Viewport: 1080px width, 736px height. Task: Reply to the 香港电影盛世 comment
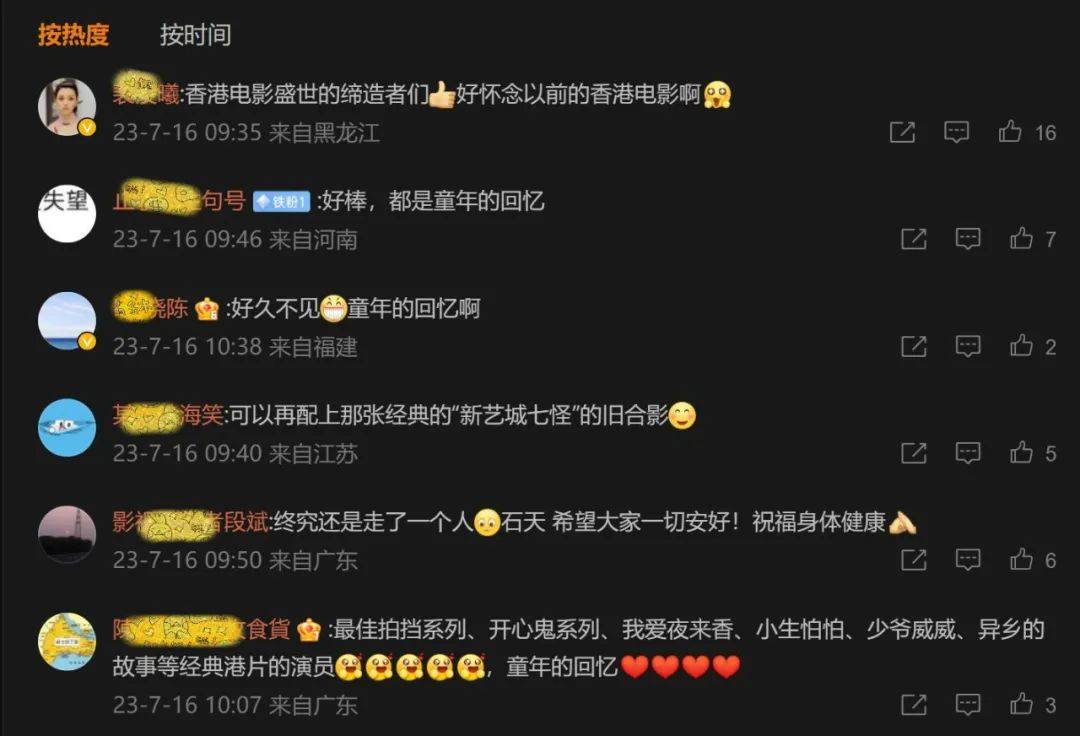tap(956, 132)
